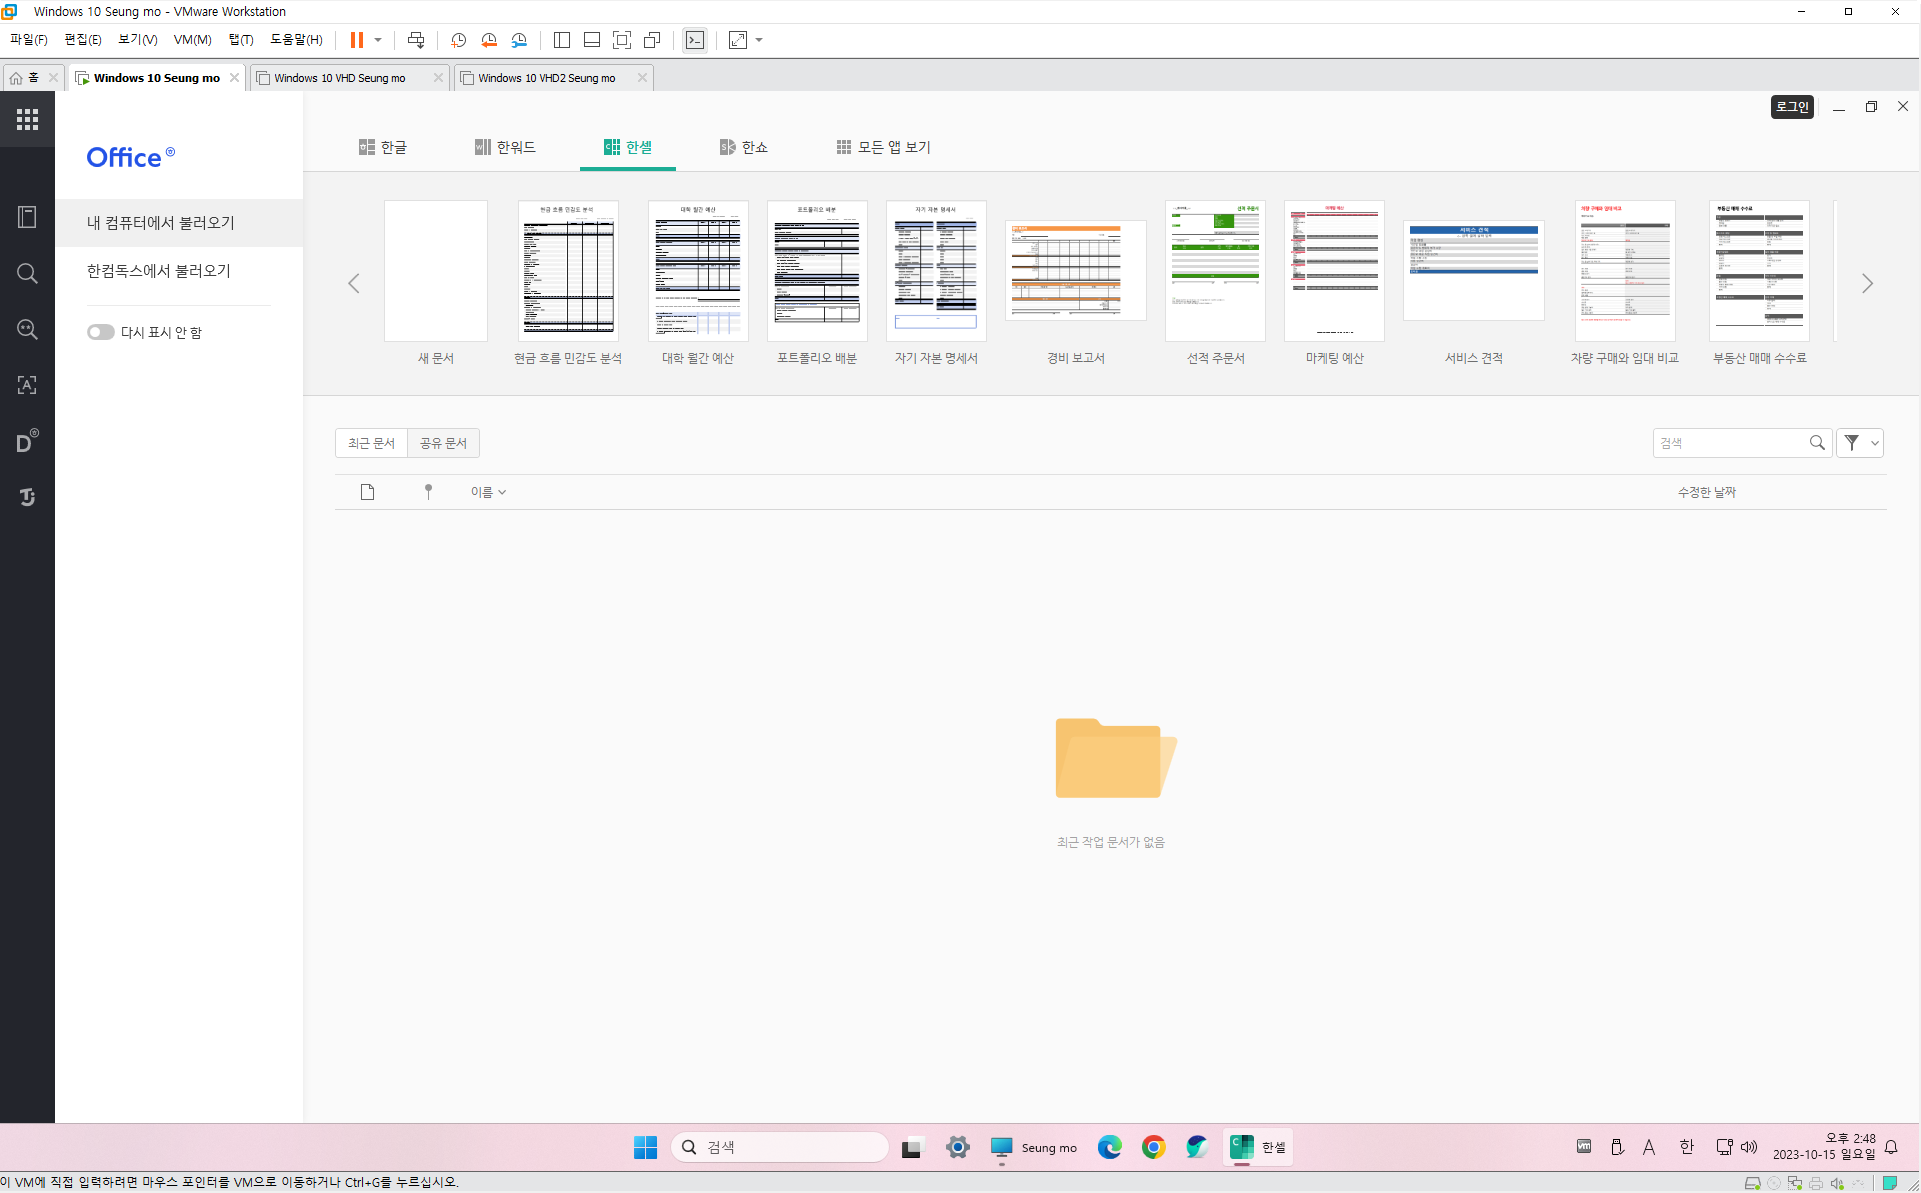Viewport: 1921px width, 1193px height.
Task: Select 한컴독스에서 불러오기
Action: [x=159, y=271]
